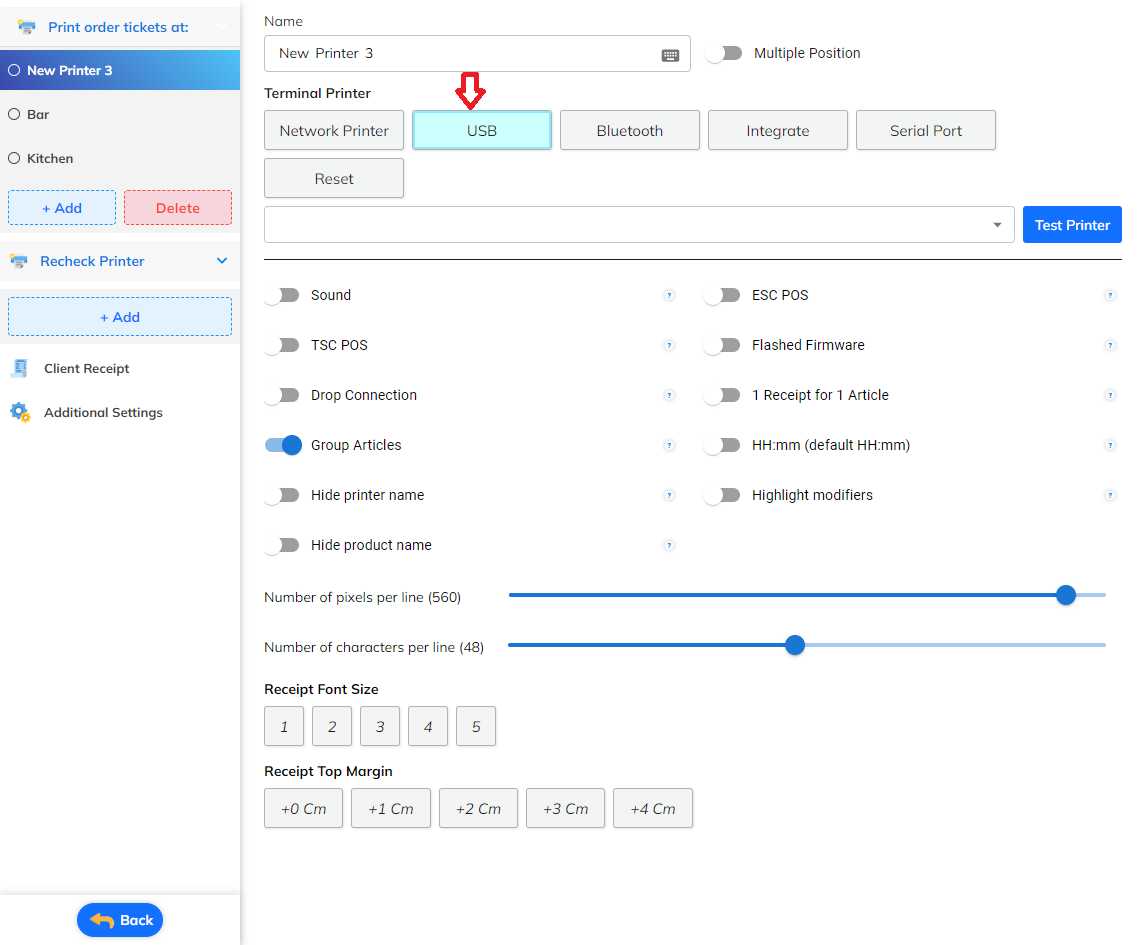
Task: Set receipt font size to 4
Action: 428,726
